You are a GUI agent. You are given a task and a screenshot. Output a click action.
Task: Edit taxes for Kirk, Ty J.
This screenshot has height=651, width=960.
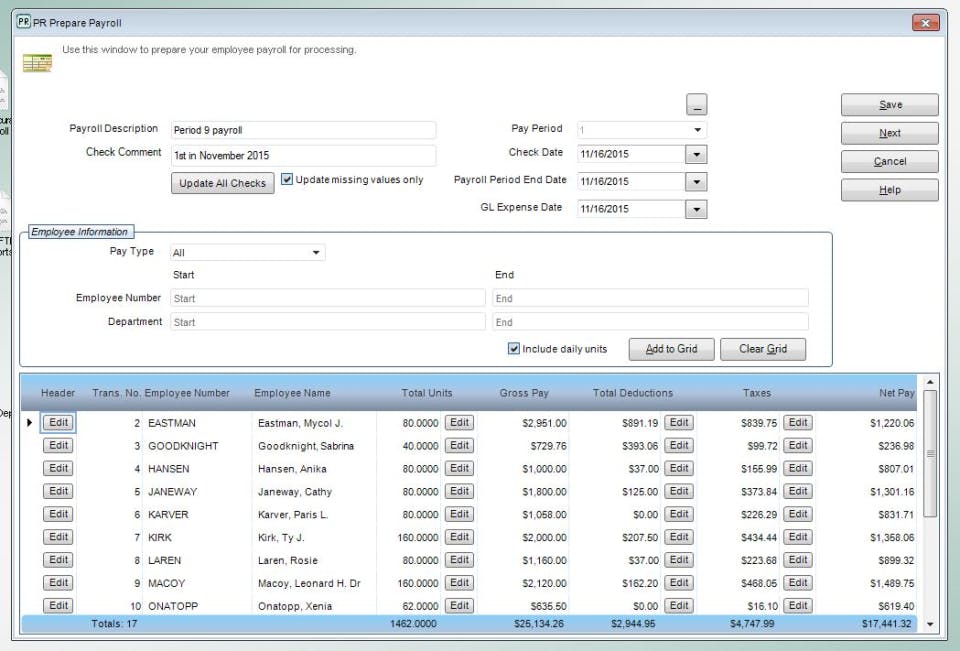pyautogui.click(x=798, y=537)
